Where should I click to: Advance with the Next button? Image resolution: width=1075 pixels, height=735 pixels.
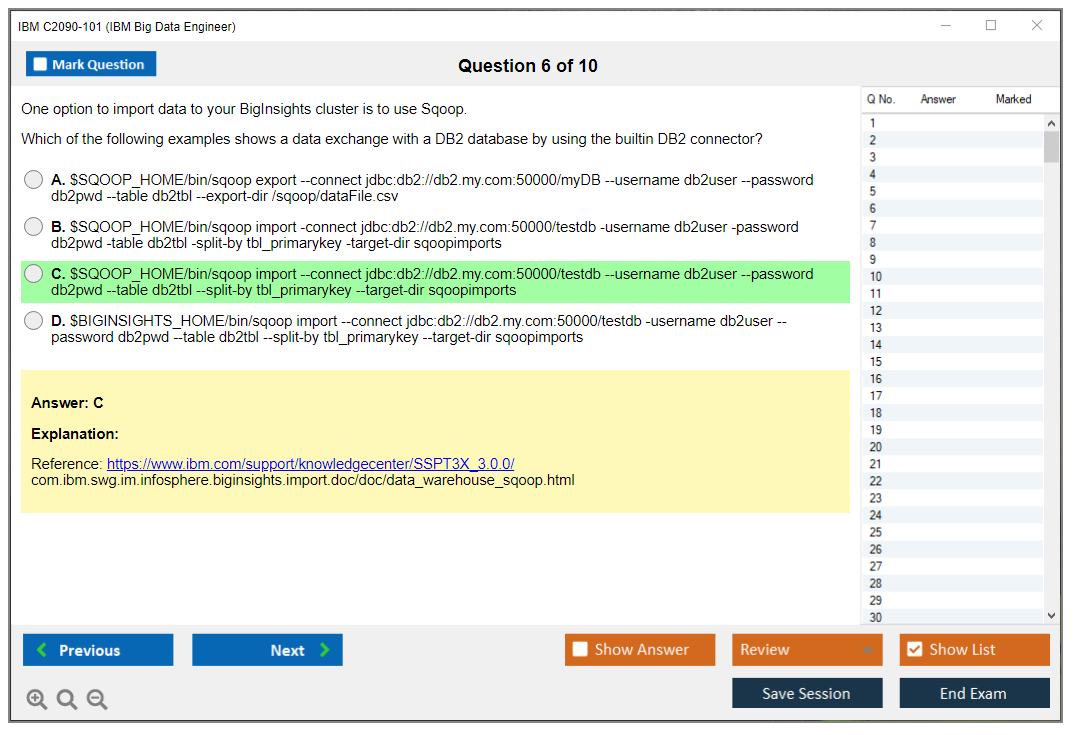267,650
